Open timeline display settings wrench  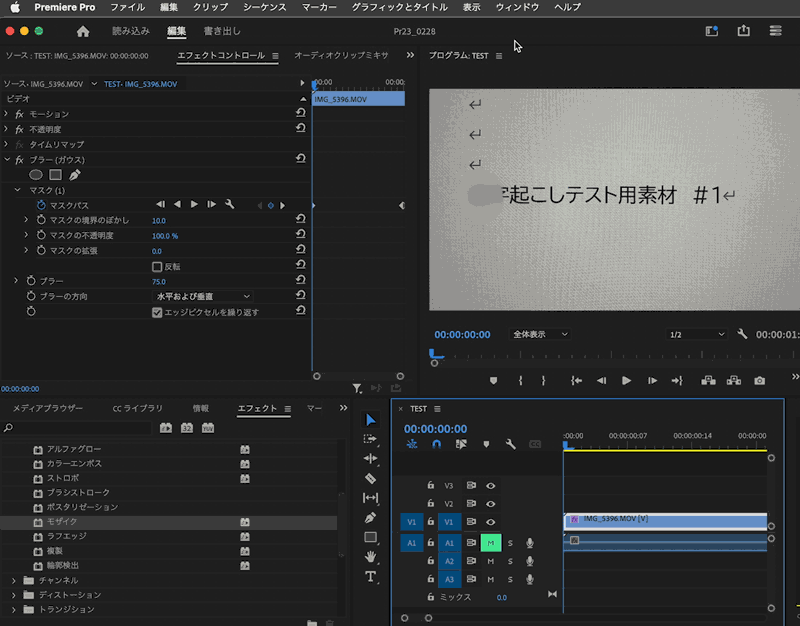tap(511, 444)
